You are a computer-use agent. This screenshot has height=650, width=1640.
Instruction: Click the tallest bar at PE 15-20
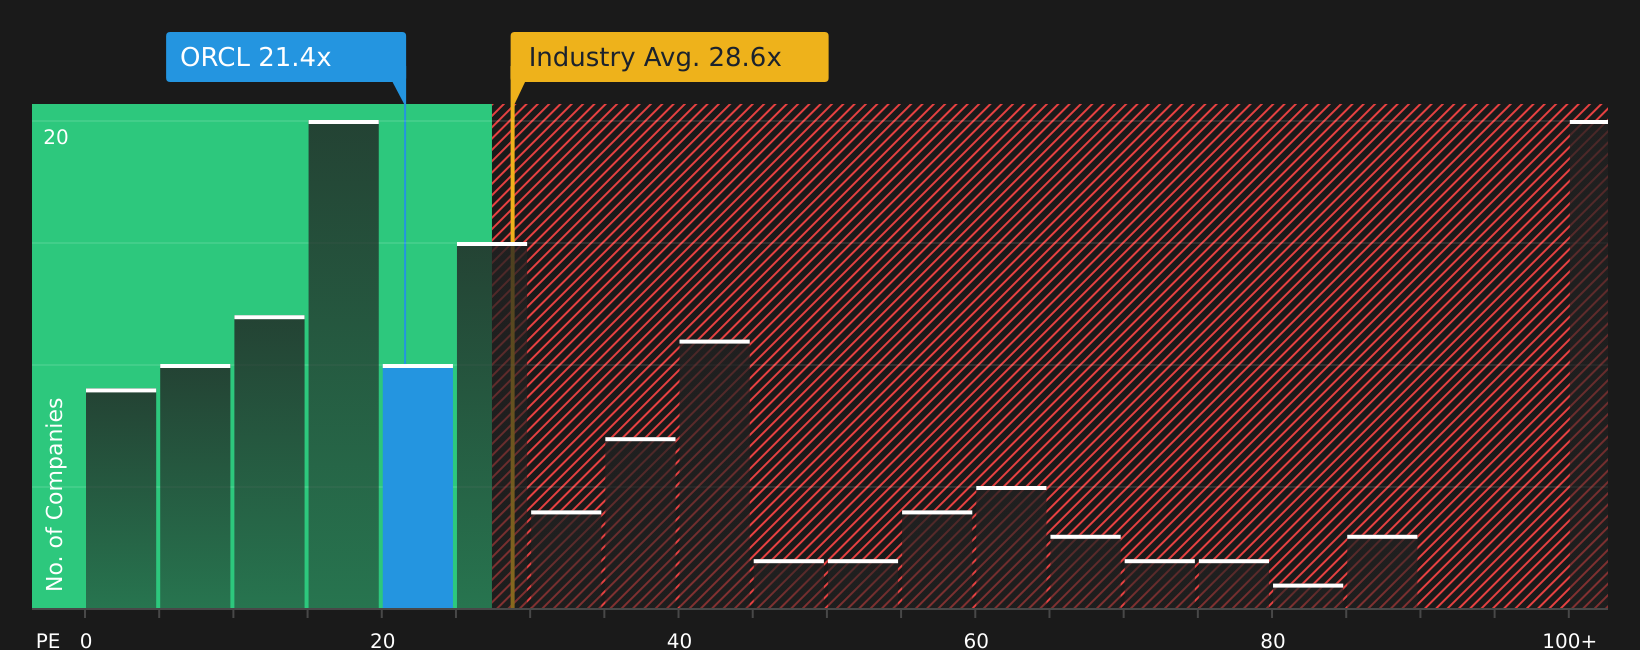click(x=344, y=364)
